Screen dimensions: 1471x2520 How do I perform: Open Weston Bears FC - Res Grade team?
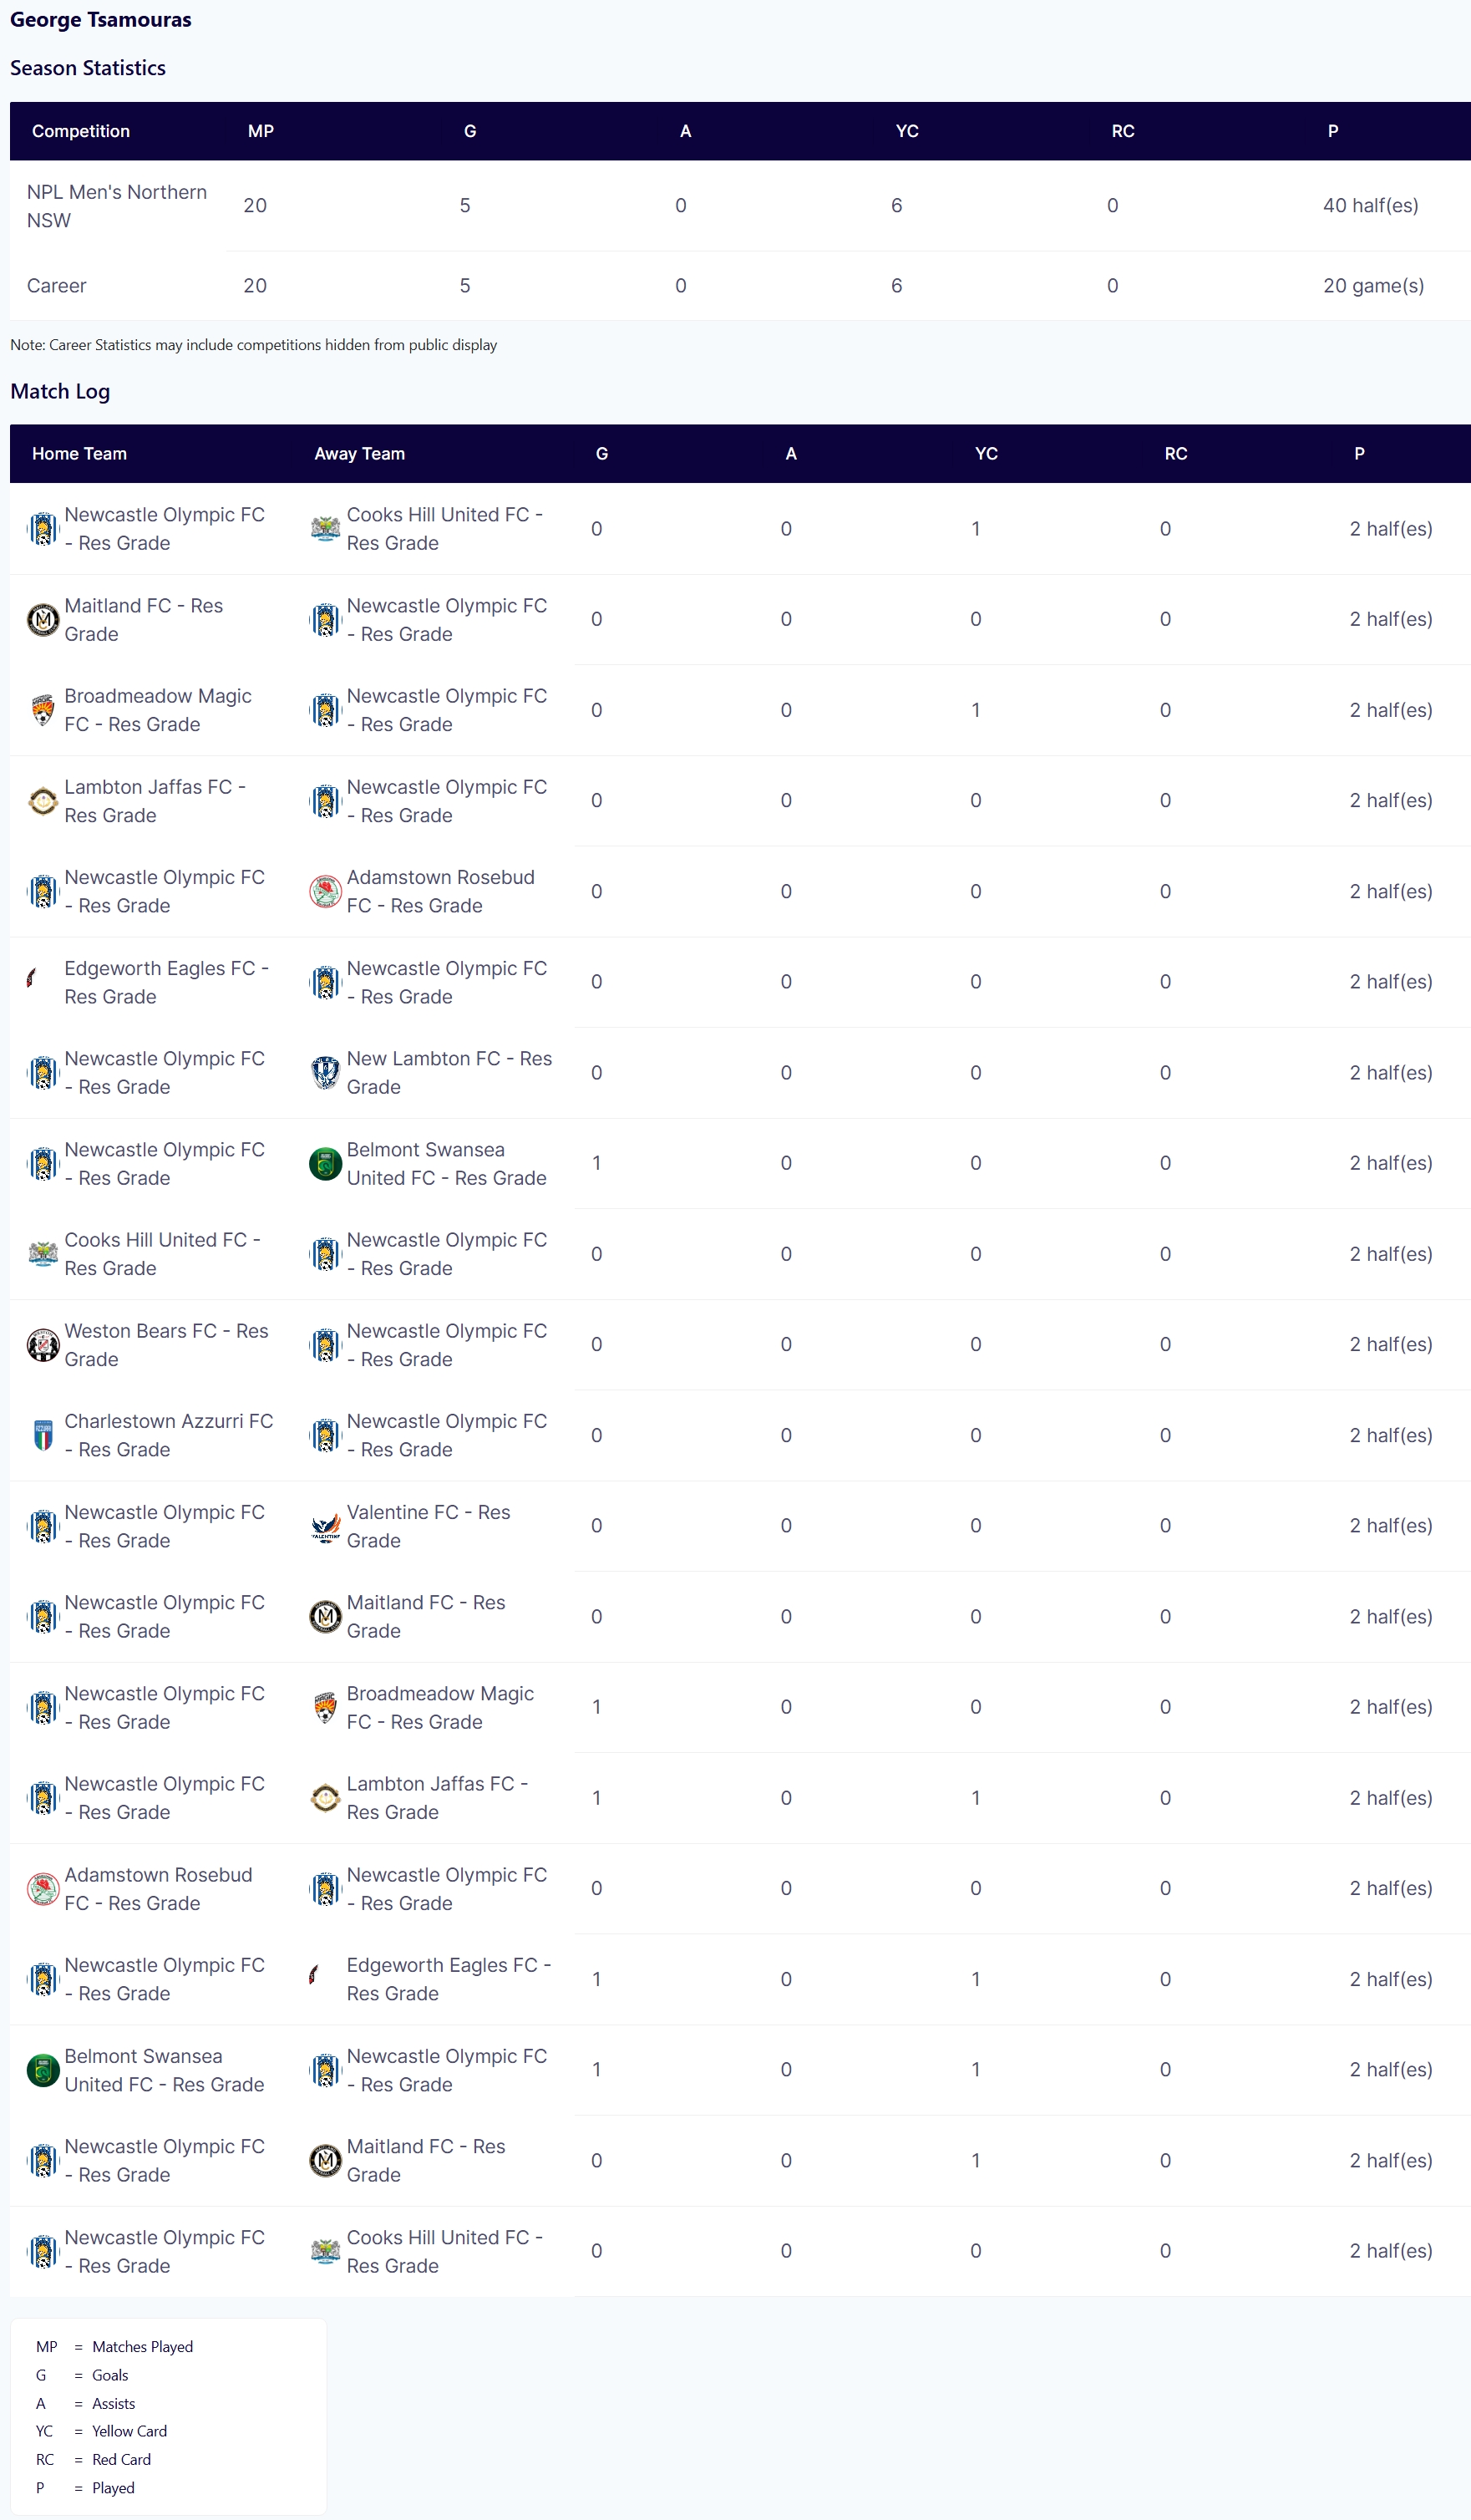click(x=166, y=1345)
